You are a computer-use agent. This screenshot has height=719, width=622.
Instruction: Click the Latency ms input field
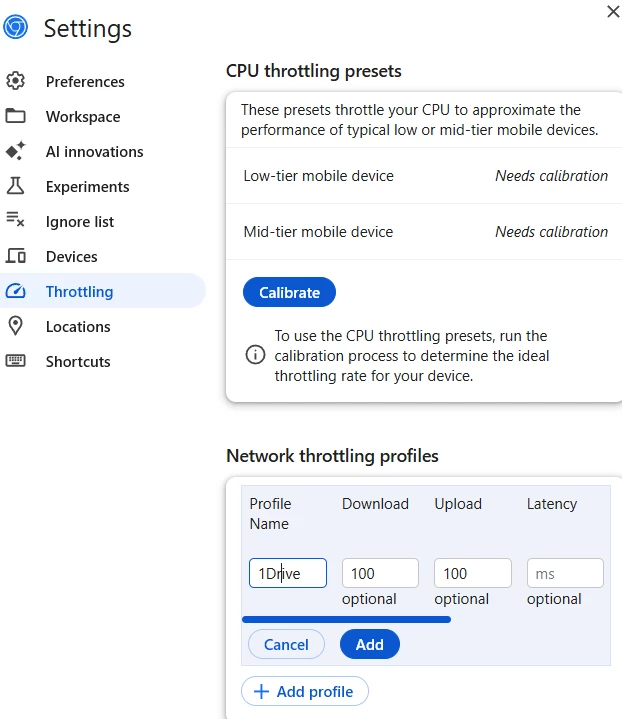(x=565, y=573)
